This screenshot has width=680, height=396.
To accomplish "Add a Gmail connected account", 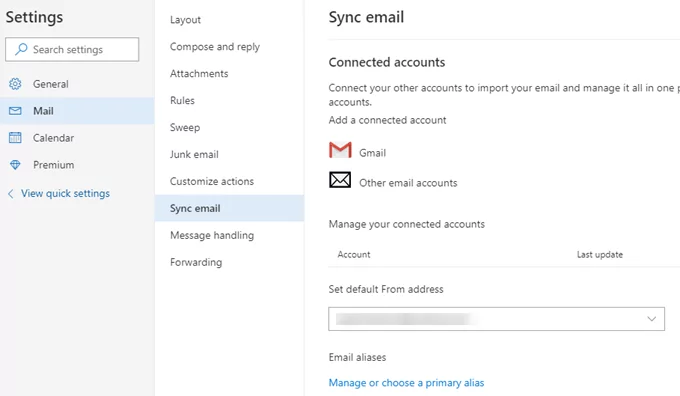I will [372, 153].
